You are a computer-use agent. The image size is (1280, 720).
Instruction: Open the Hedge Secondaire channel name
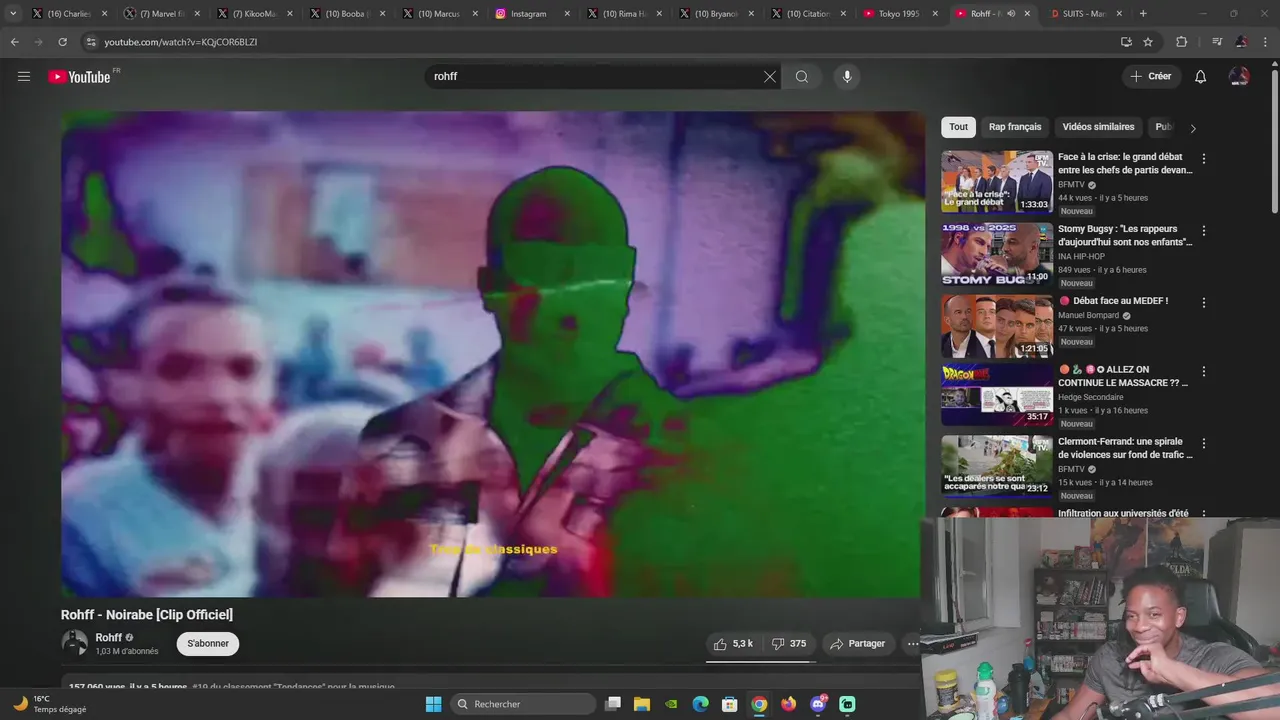[1091, 397]
